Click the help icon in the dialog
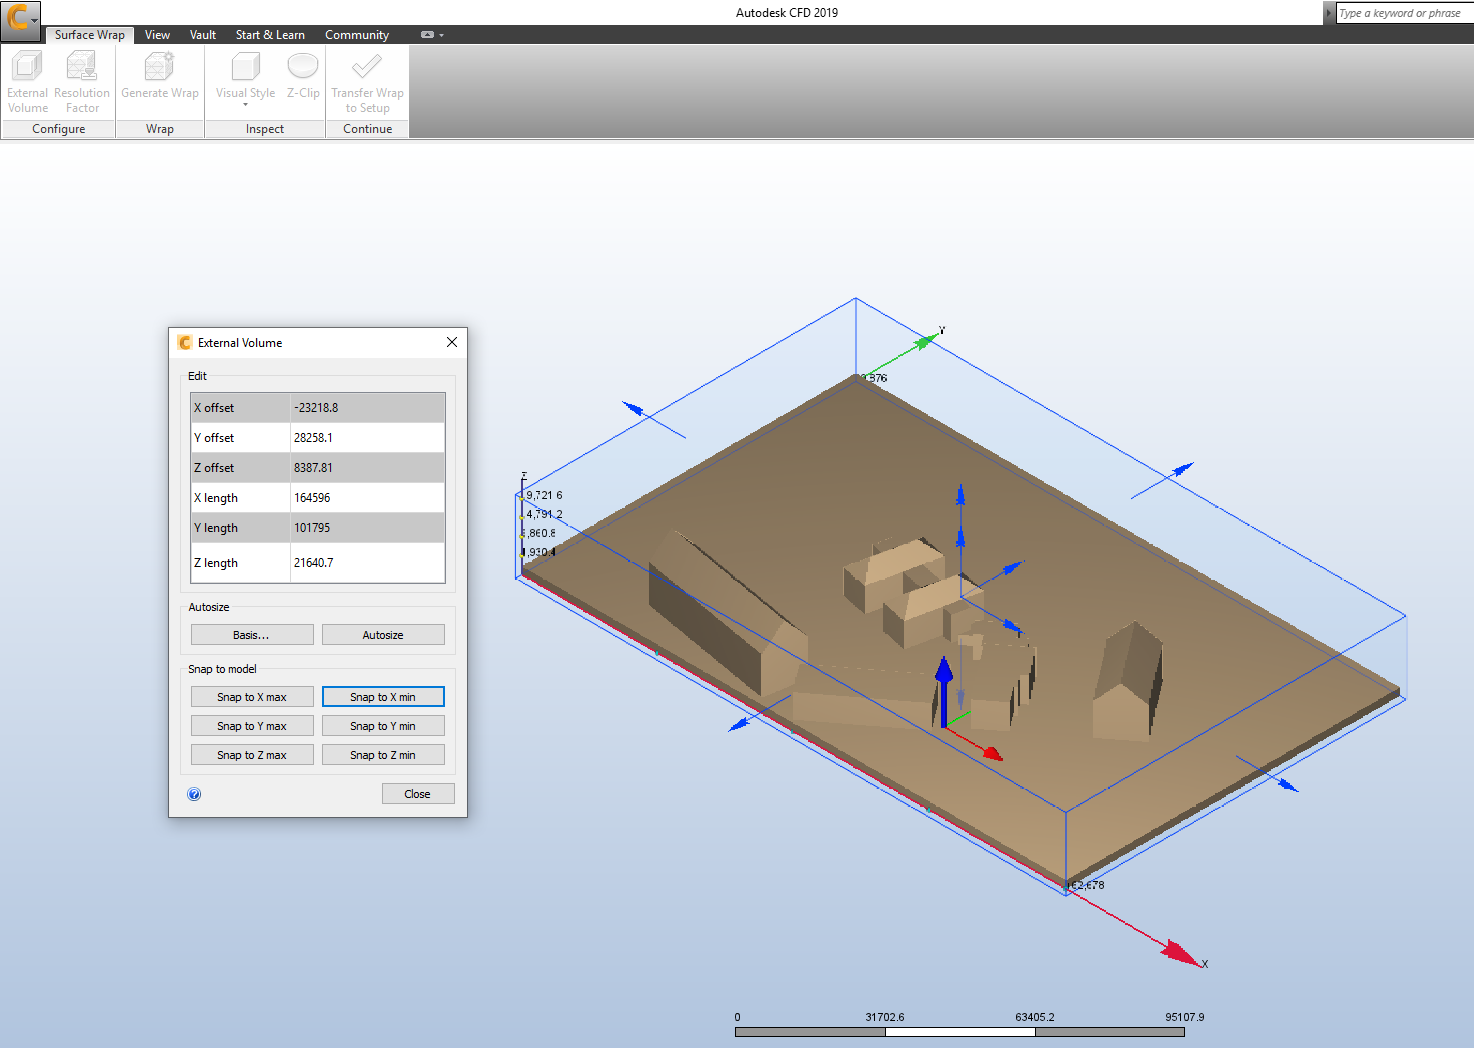The image size is (1474, 1048). pos(194,794)
